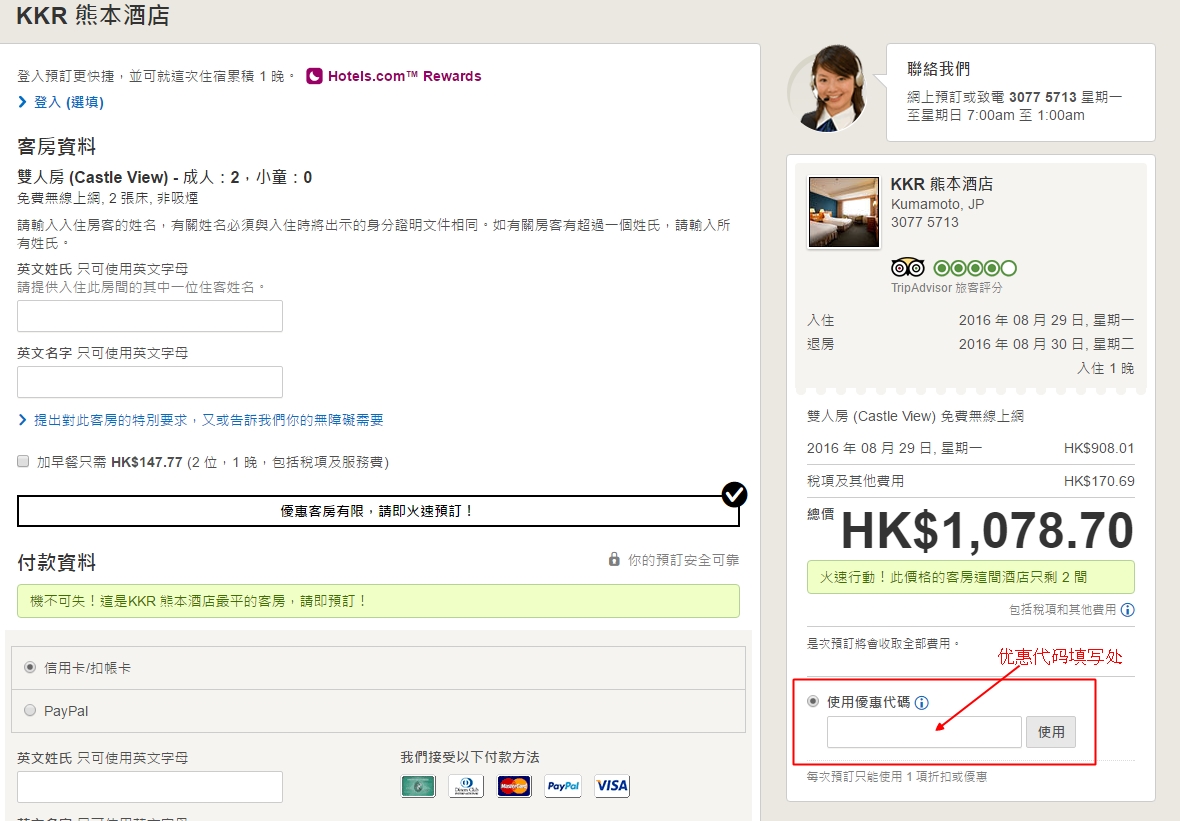Image resolution: width=1180 pixels, height=821 pixels.
Task: Click the American Express card icon
Action: [x=418, y=786]
